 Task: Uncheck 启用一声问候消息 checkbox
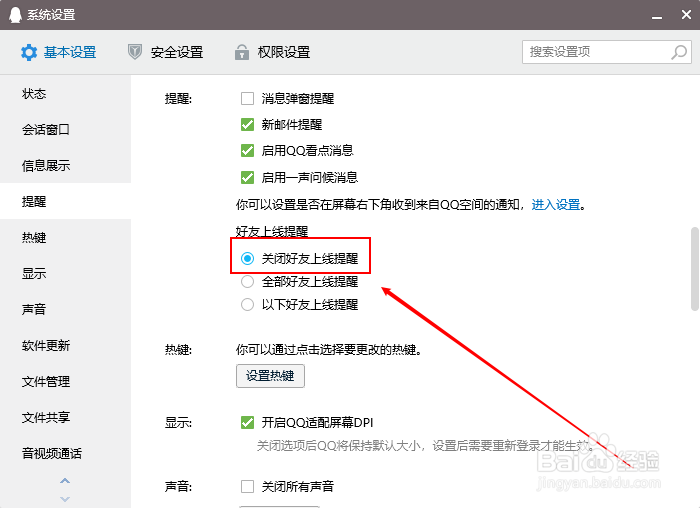247,178
